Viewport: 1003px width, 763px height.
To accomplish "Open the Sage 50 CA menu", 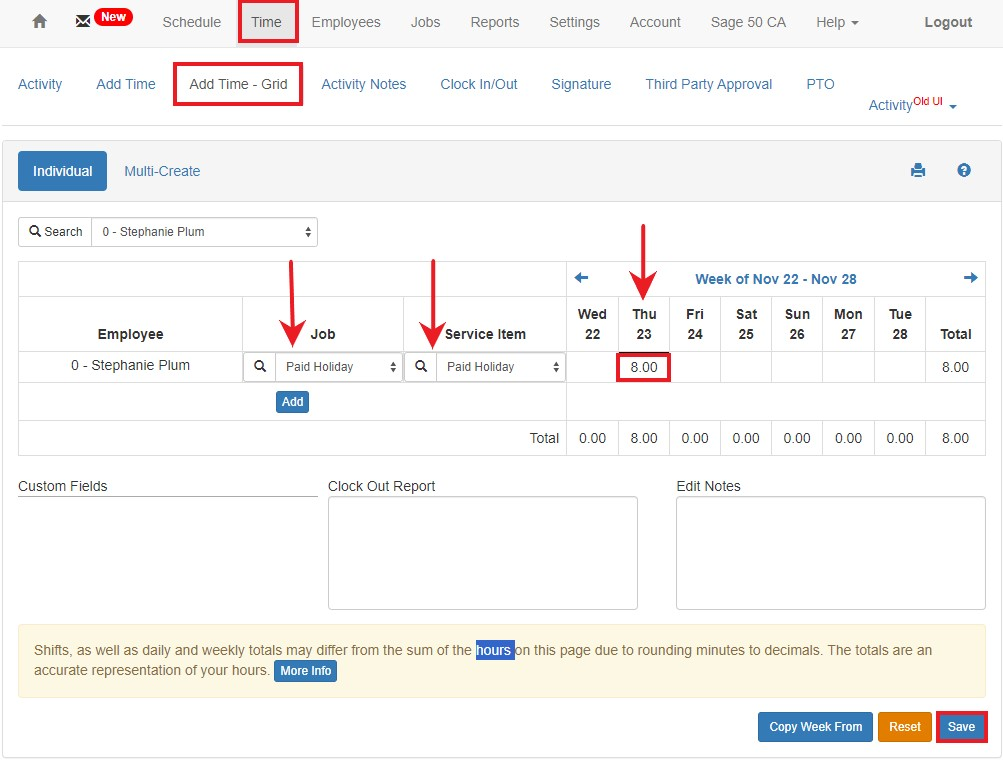I will point(748,22).
